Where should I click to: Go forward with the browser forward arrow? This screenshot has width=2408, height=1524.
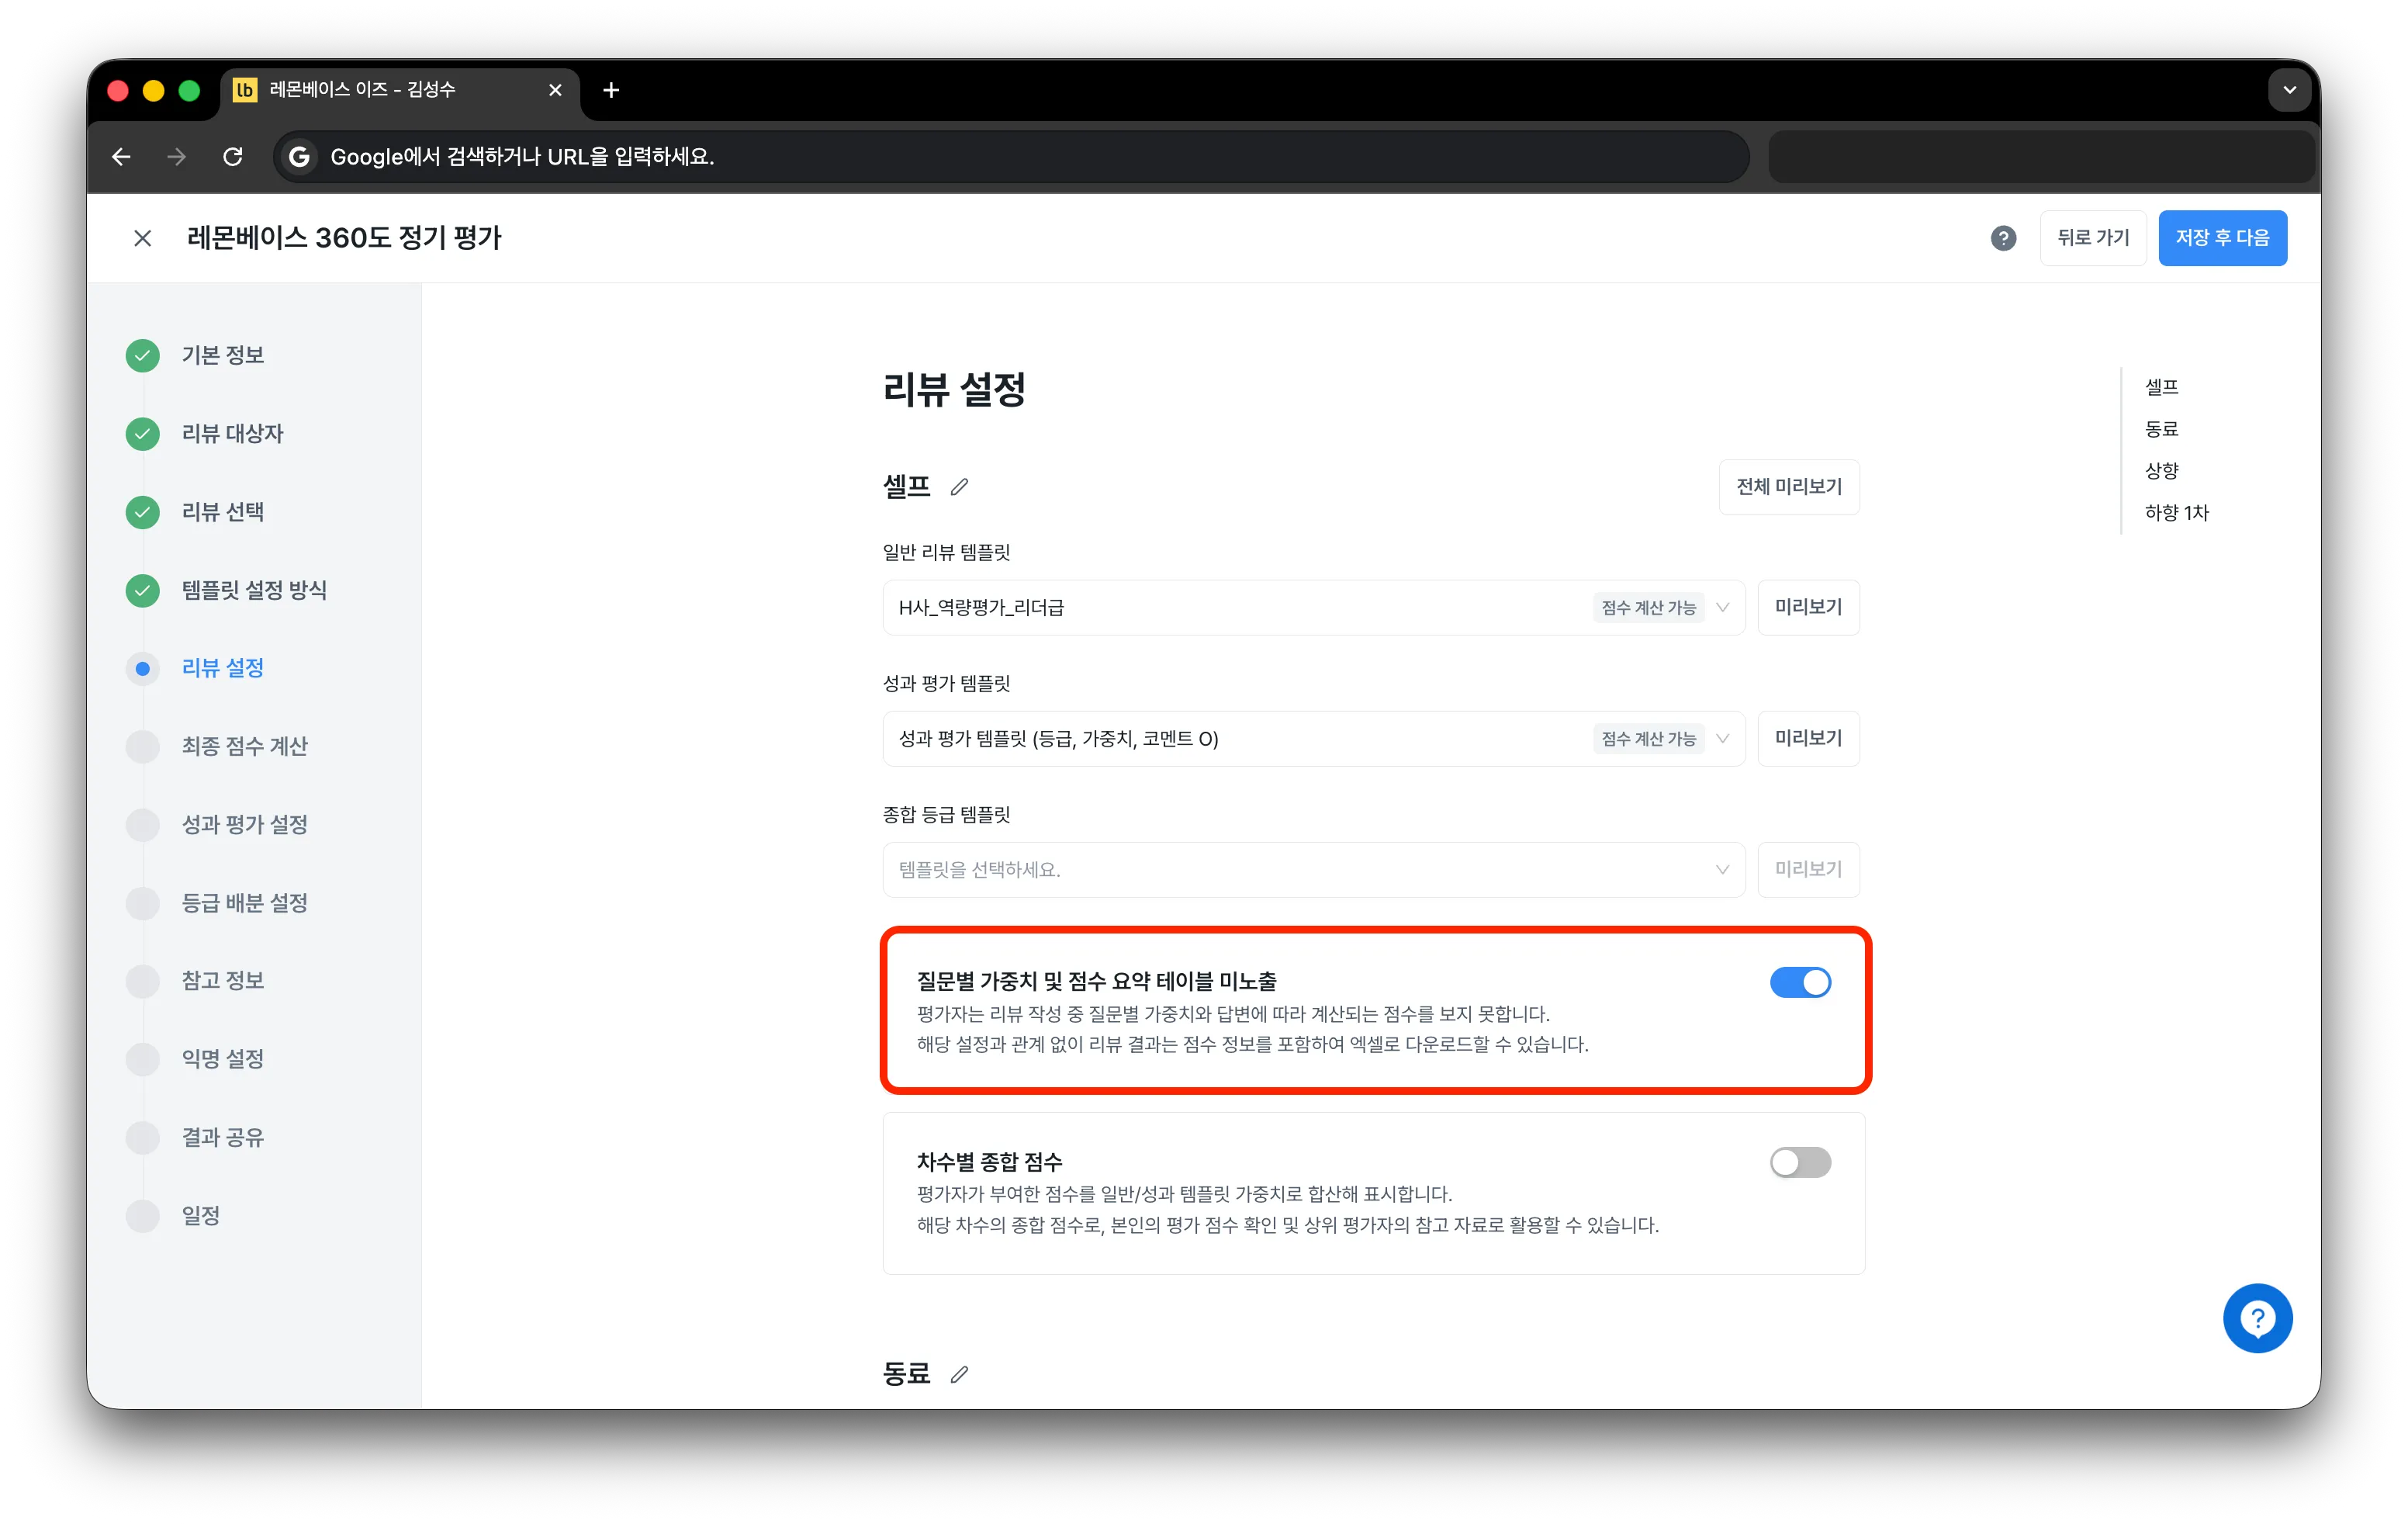click(177, 157)
